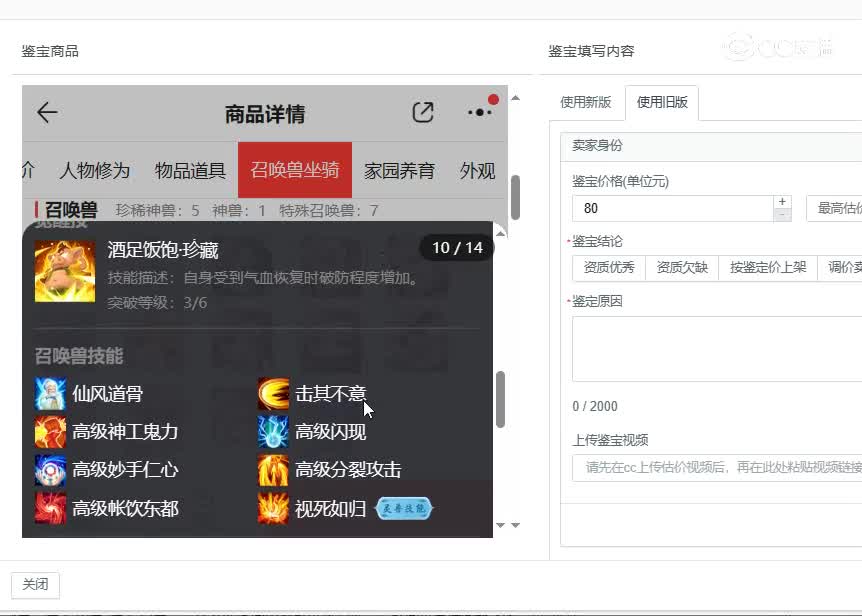Click the skill popup scrollbar thumb
The height and width of the screenshot is (616, 862).
click(500, 399)
